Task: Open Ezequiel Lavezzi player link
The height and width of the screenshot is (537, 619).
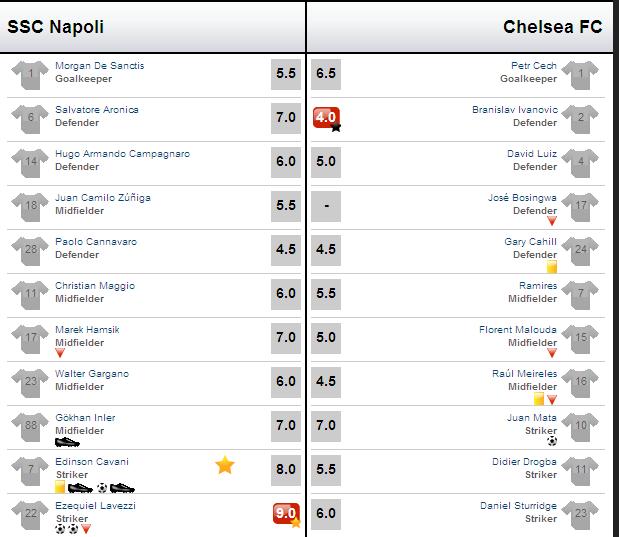Action: [x=95, y=506]
